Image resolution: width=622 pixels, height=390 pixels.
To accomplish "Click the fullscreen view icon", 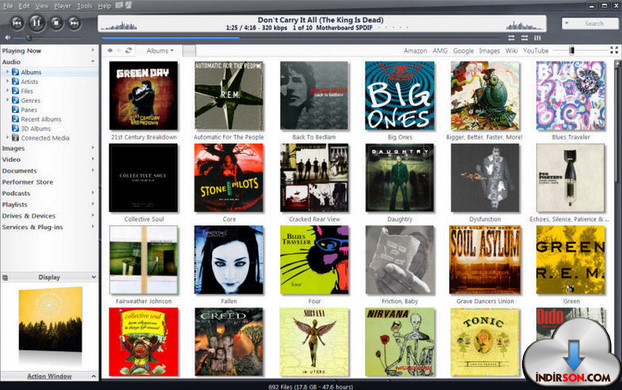I will [x=614, y=50].
